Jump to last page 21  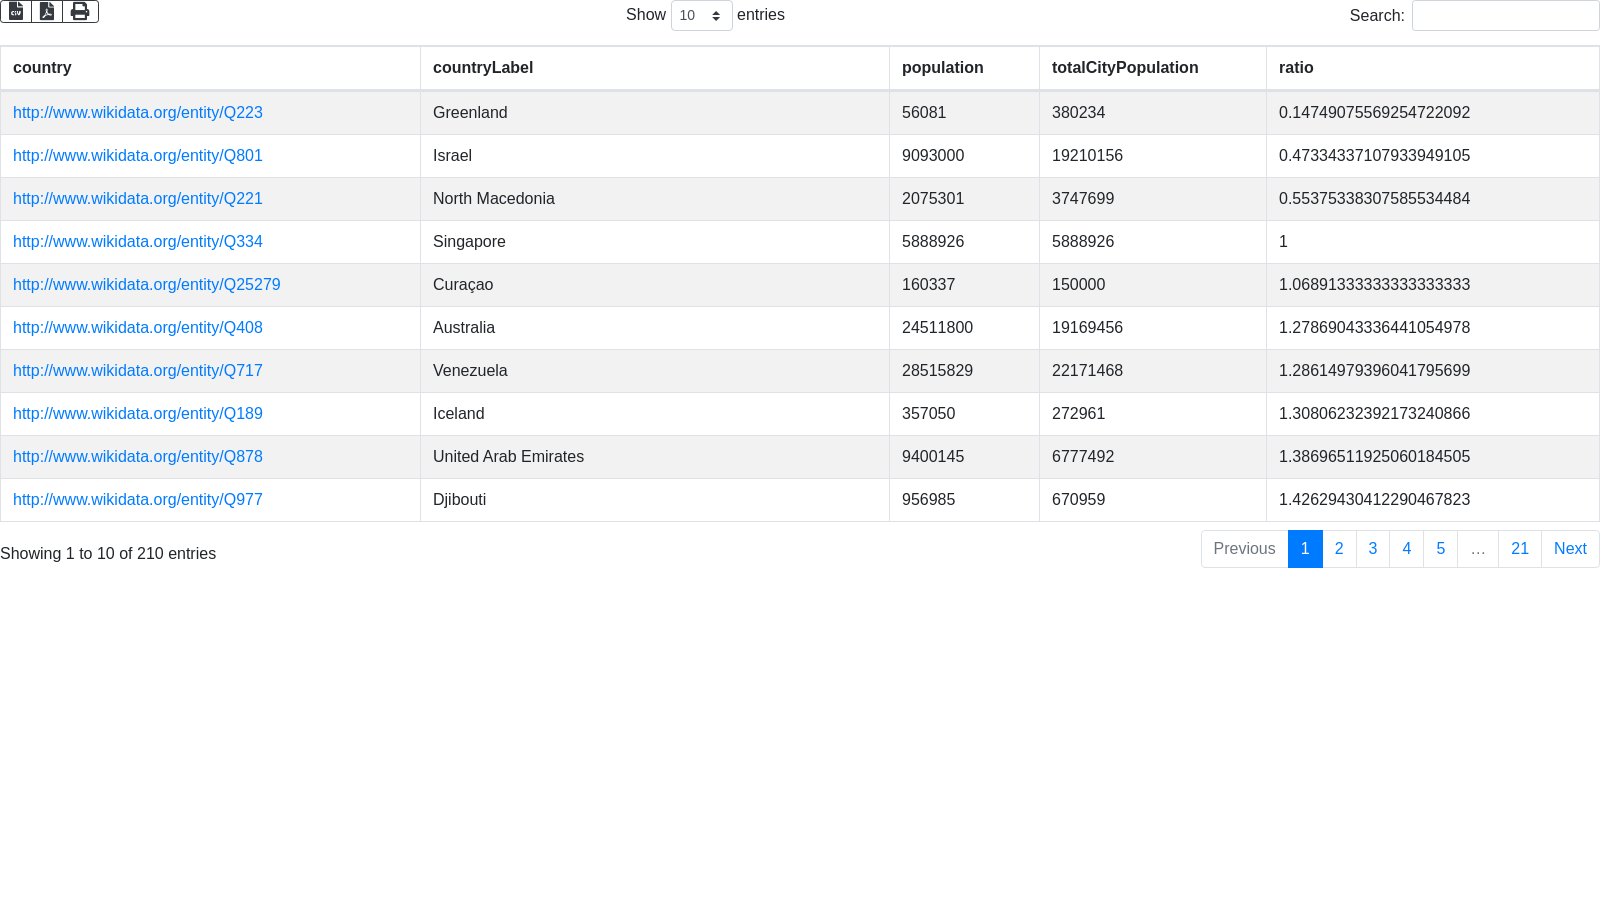tap(1519, 549)
